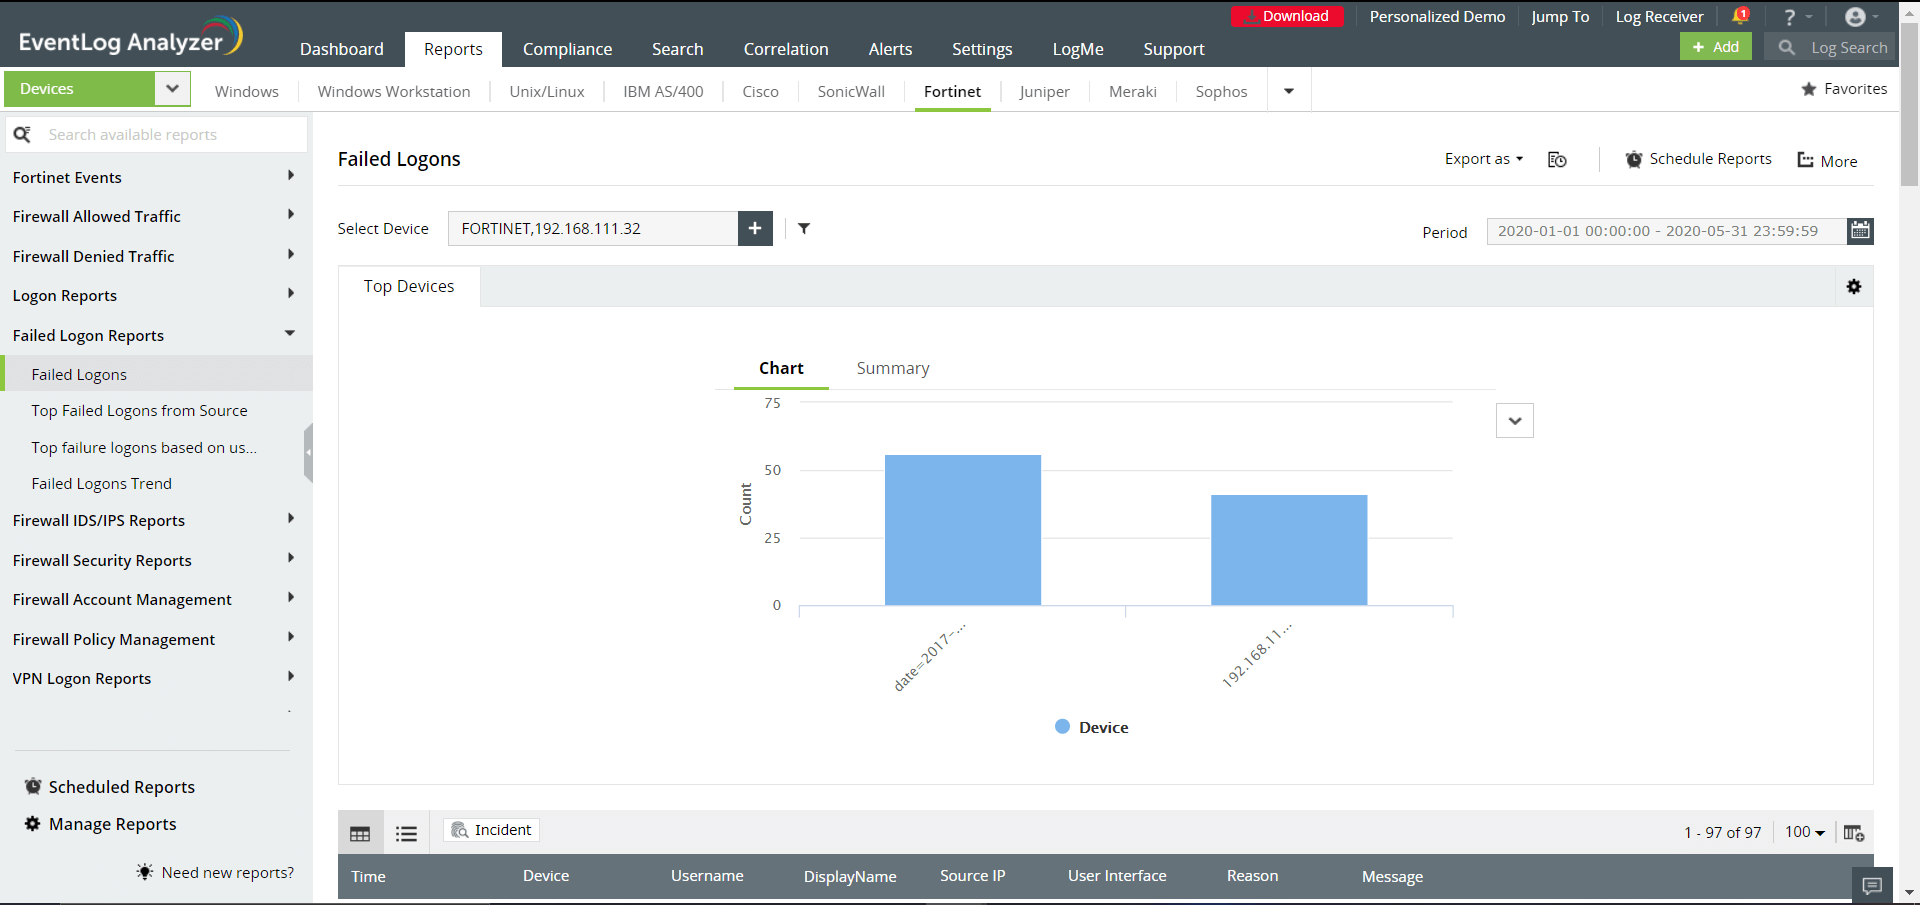Open the add/remove columns icon
Screen dimensions: 1920x905
tap(1854, 833)
